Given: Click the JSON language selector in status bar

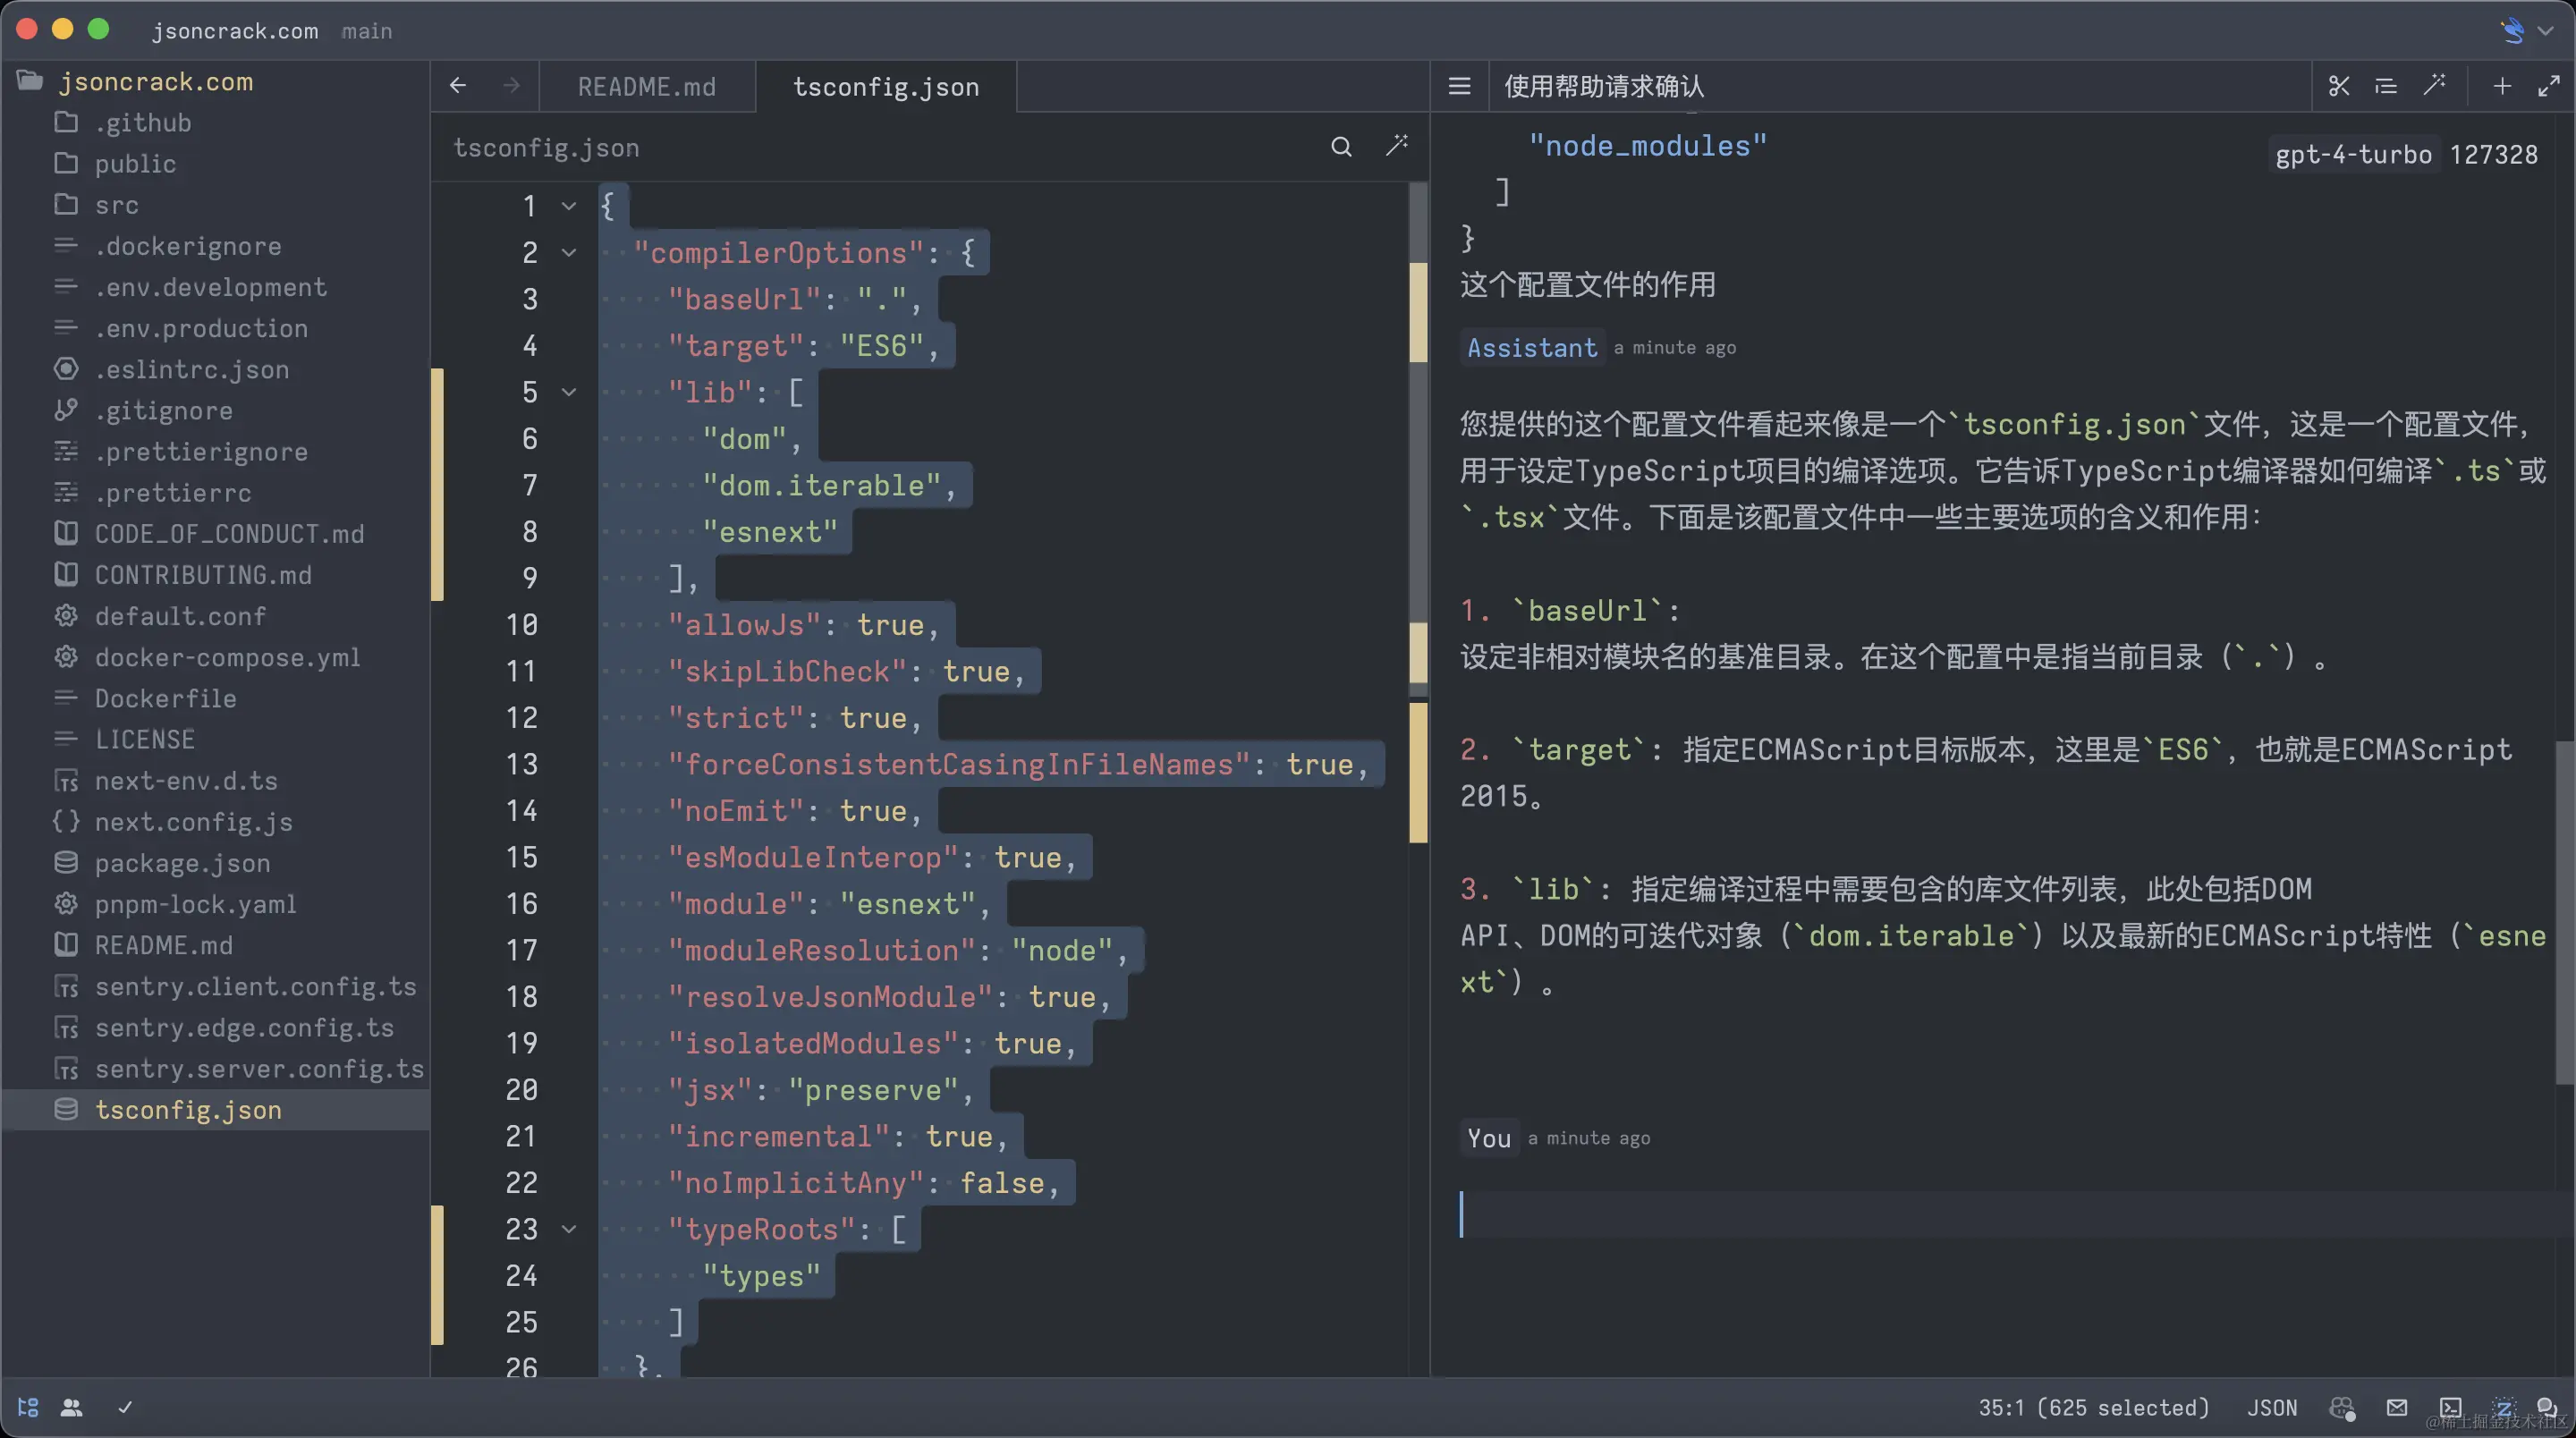Looking at the screenshot, I should pos(2272,1407).
